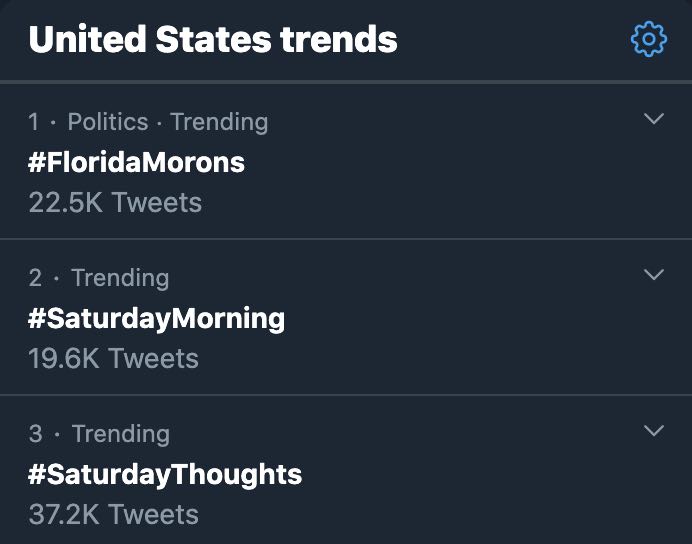
Task: Click the 22.5K Tweets count
Action: (x=115, y=203)
